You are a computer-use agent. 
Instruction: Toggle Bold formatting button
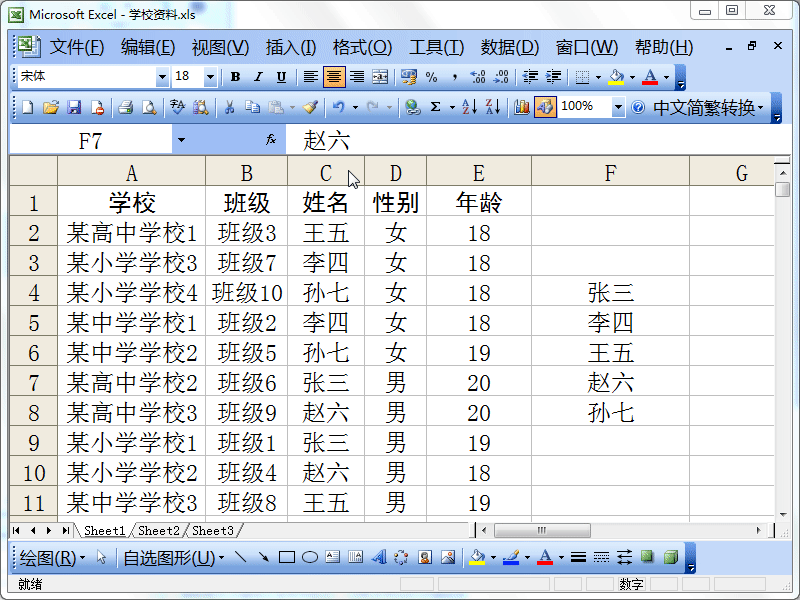click(235, 77)
